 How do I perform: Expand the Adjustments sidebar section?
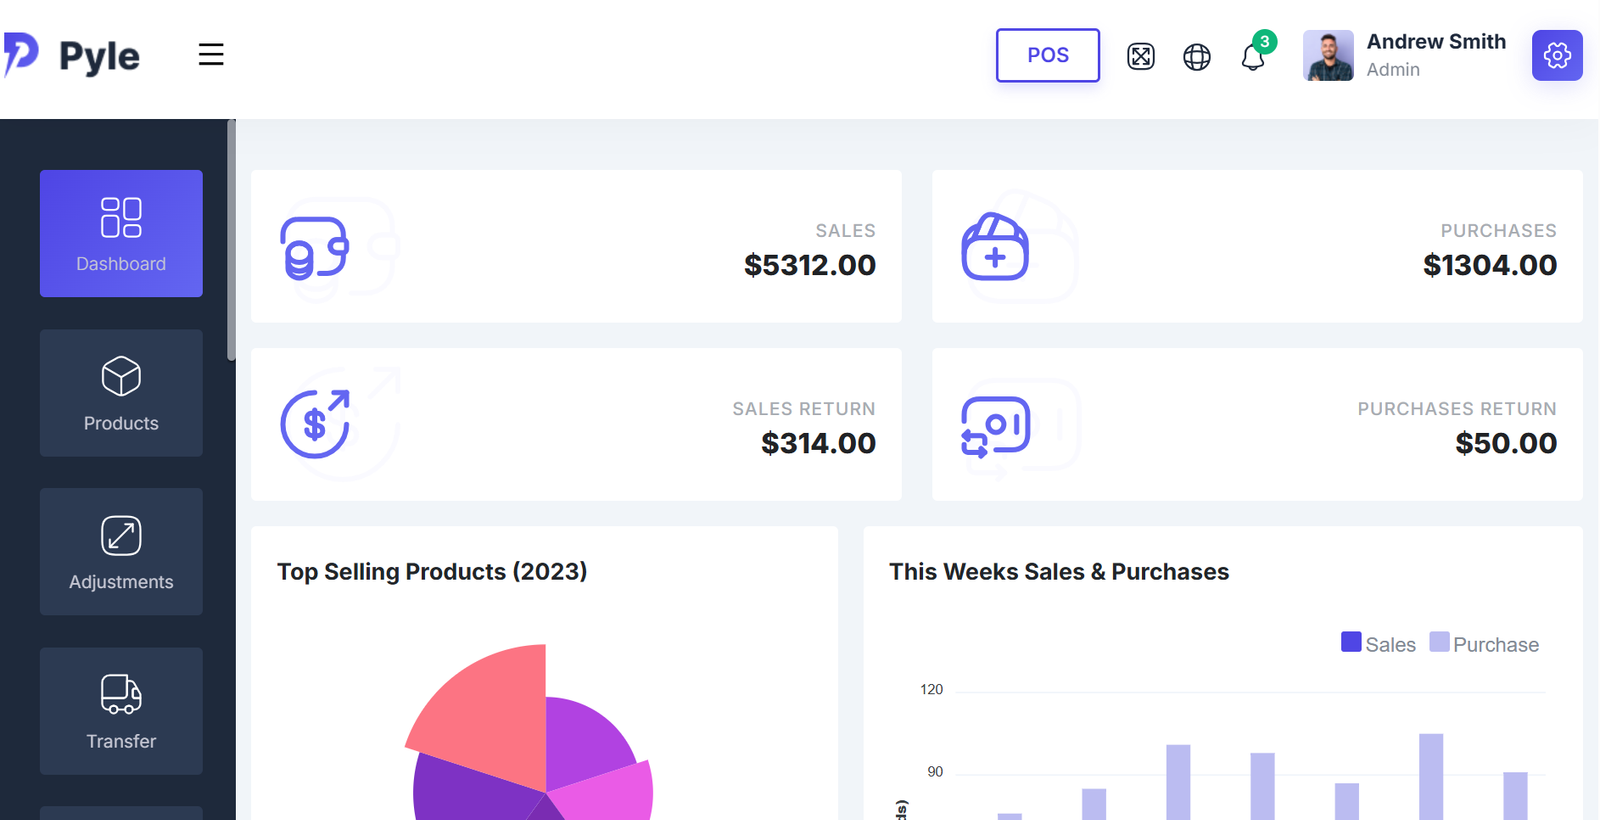[x=121, y=552]
